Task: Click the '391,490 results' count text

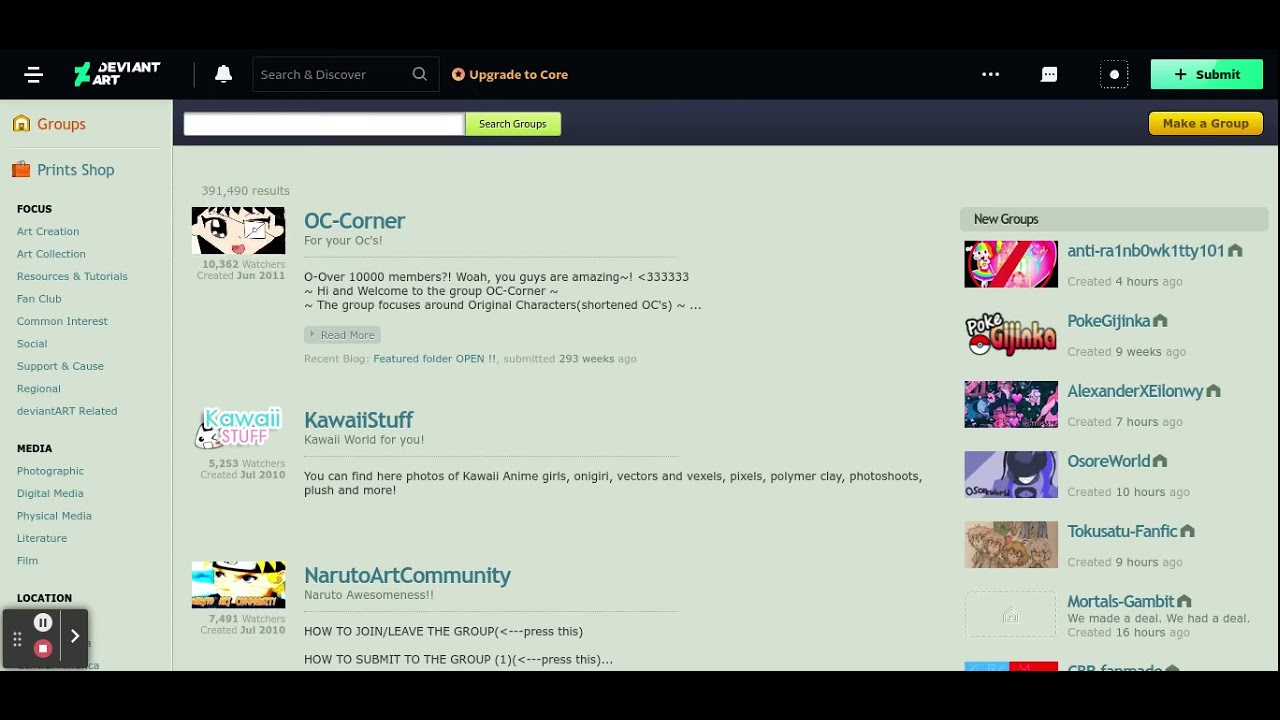Action: [x=245, y=191]
